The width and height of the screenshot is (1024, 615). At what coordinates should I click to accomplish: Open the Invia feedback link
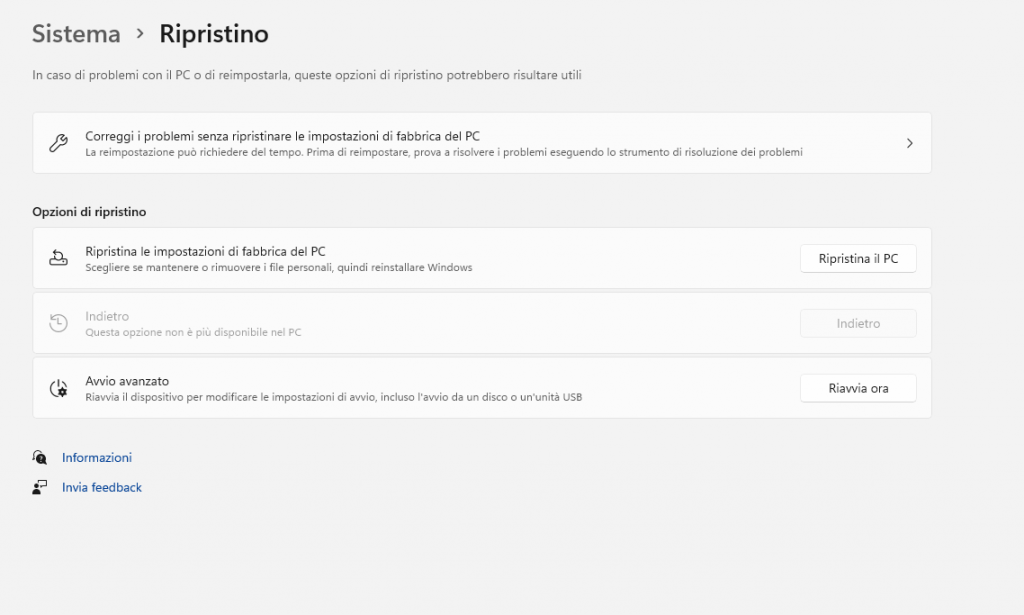102,488
